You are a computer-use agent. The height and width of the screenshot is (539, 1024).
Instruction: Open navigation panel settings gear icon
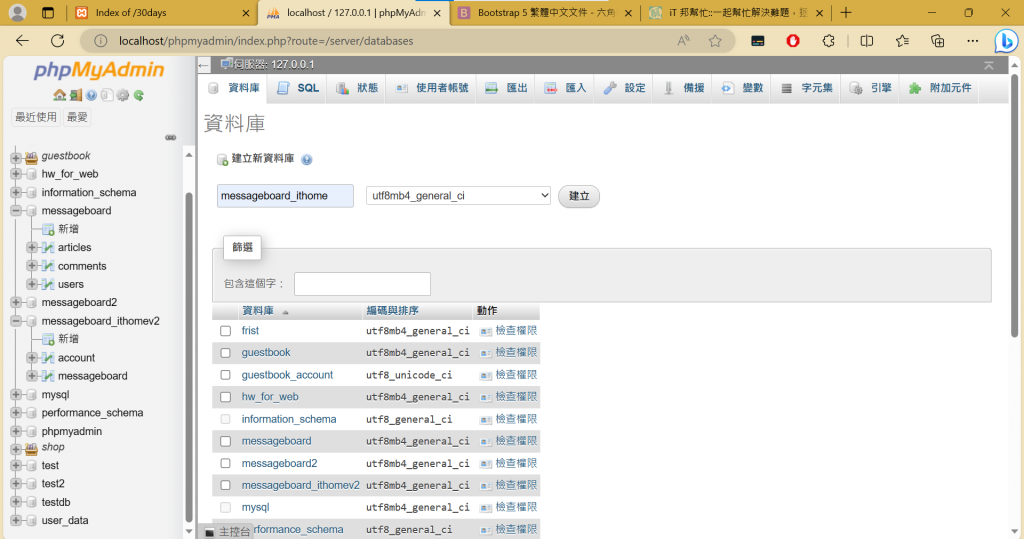coord(123,95)
